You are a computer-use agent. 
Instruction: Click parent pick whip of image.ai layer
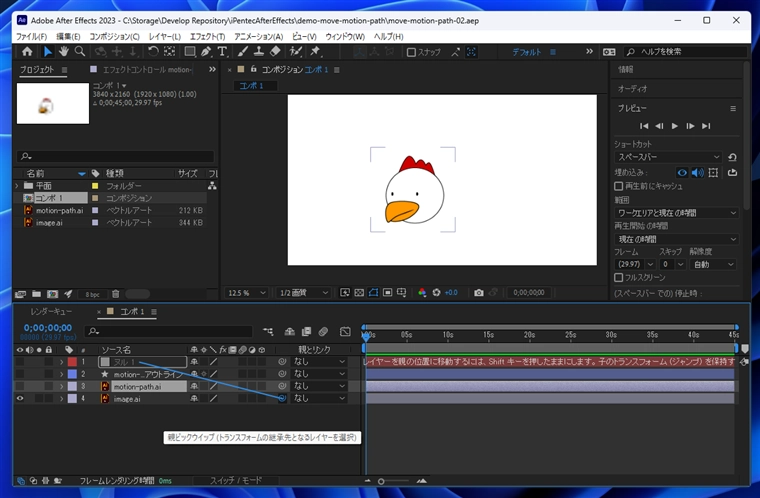click(x=282, y=398)
